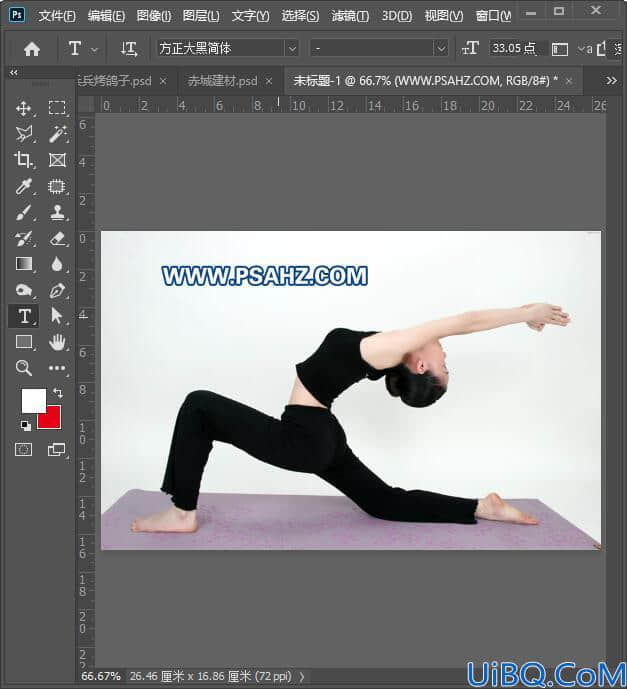This screenshot has height=689, width=627.
Task: Click document size info 26.46 厘米 x 16.86 厘米
Action: click(210, 676)
